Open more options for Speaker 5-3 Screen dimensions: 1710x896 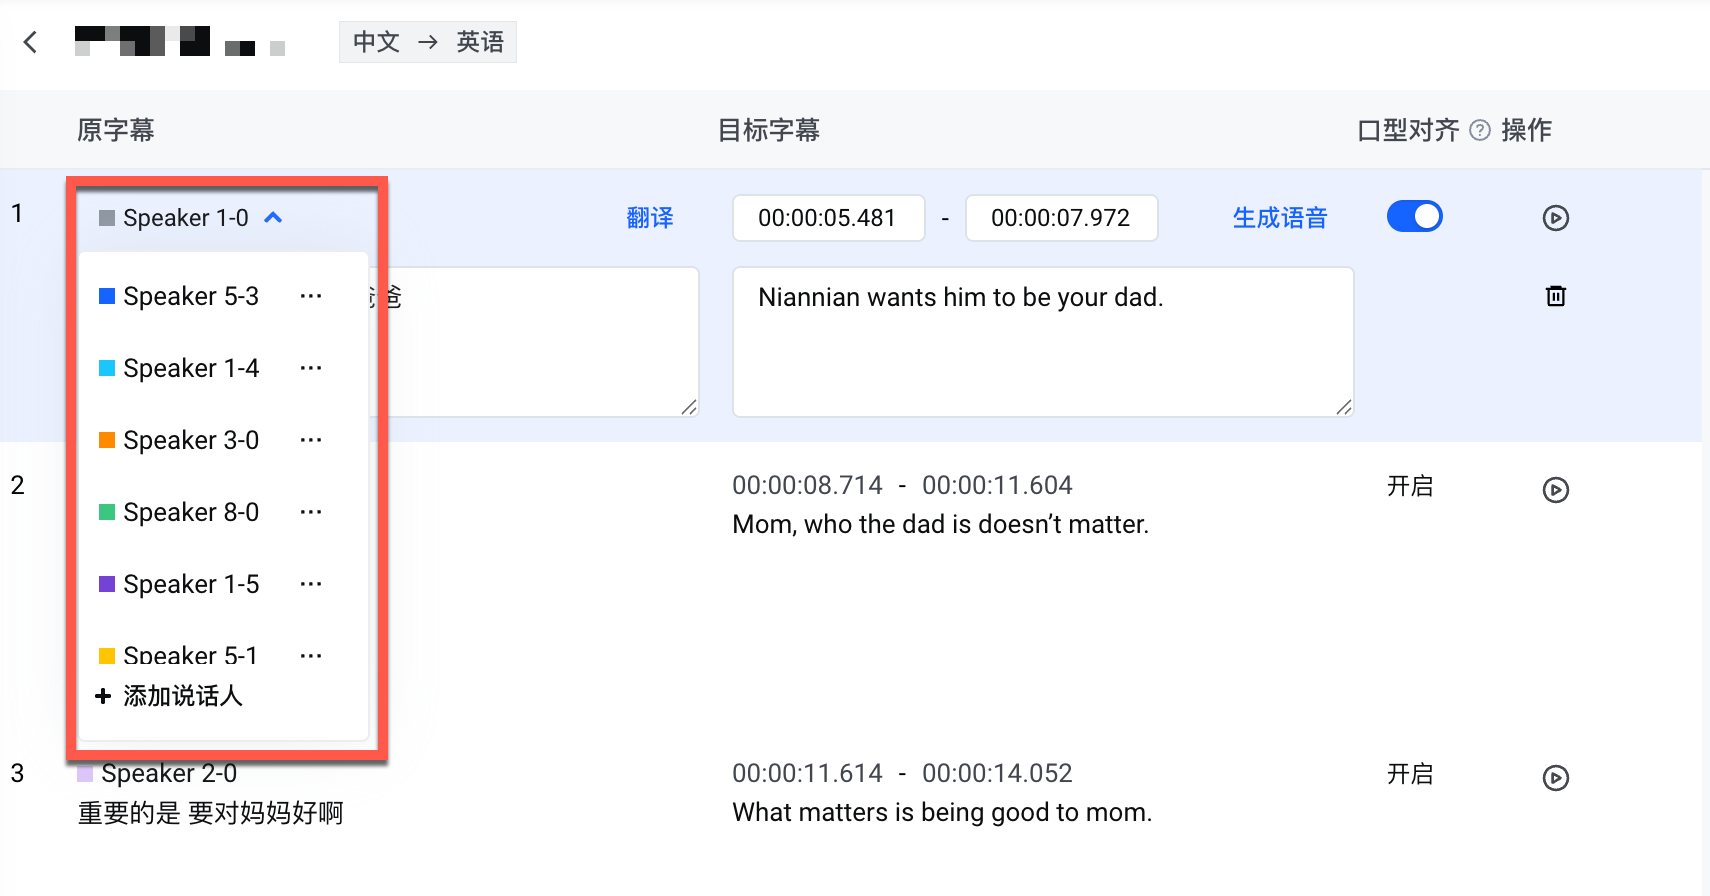311,296
